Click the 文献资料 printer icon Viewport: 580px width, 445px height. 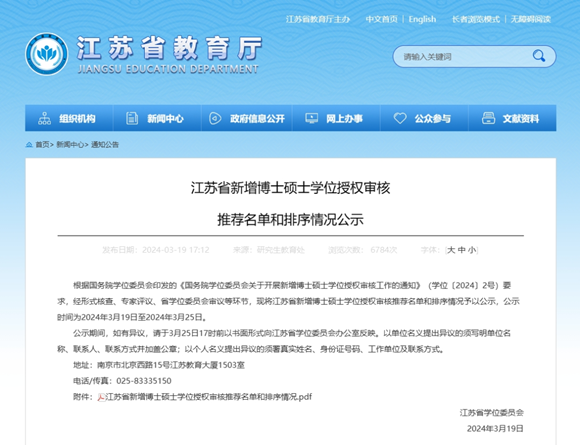point(488,118)
